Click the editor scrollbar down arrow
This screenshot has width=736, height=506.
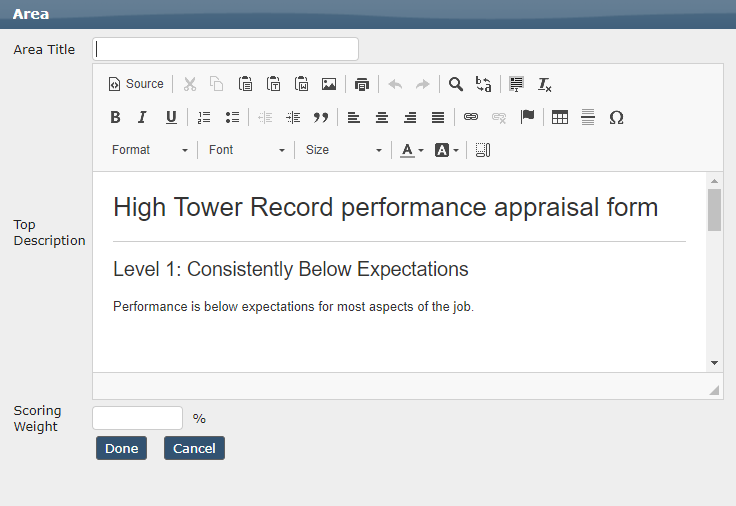click(714, 363)
